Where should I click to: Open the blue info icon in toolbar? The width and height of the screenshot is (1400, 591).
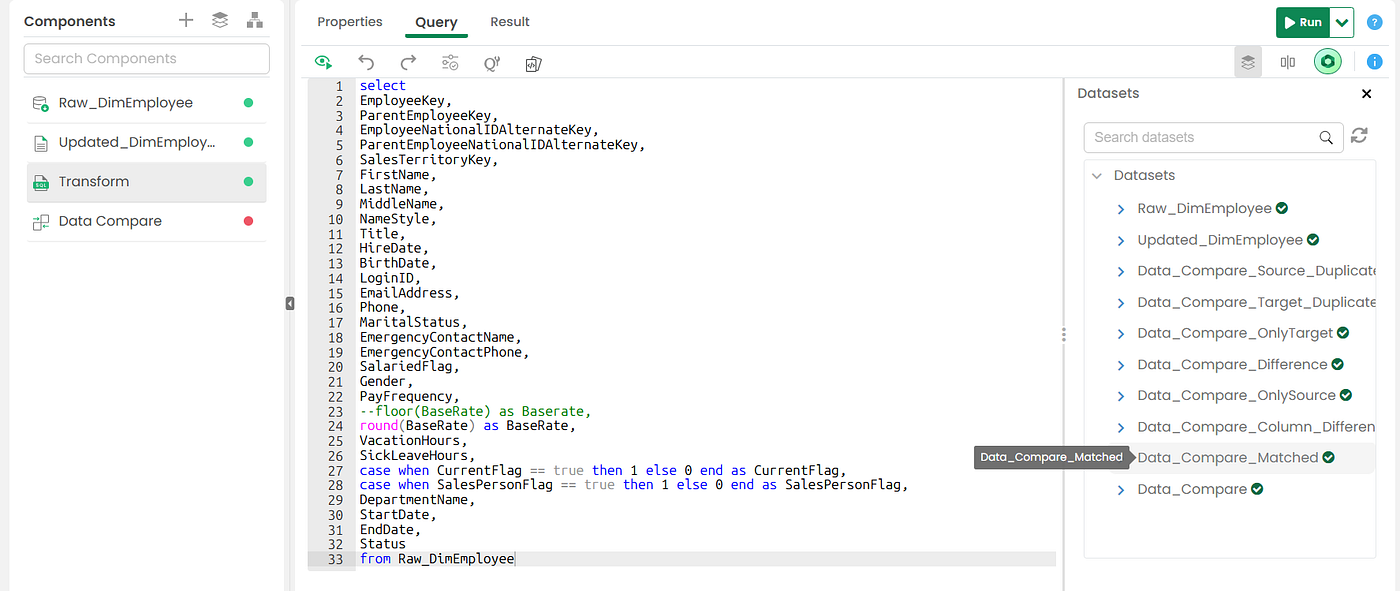pyautogui.click(x=1374, y=62)
